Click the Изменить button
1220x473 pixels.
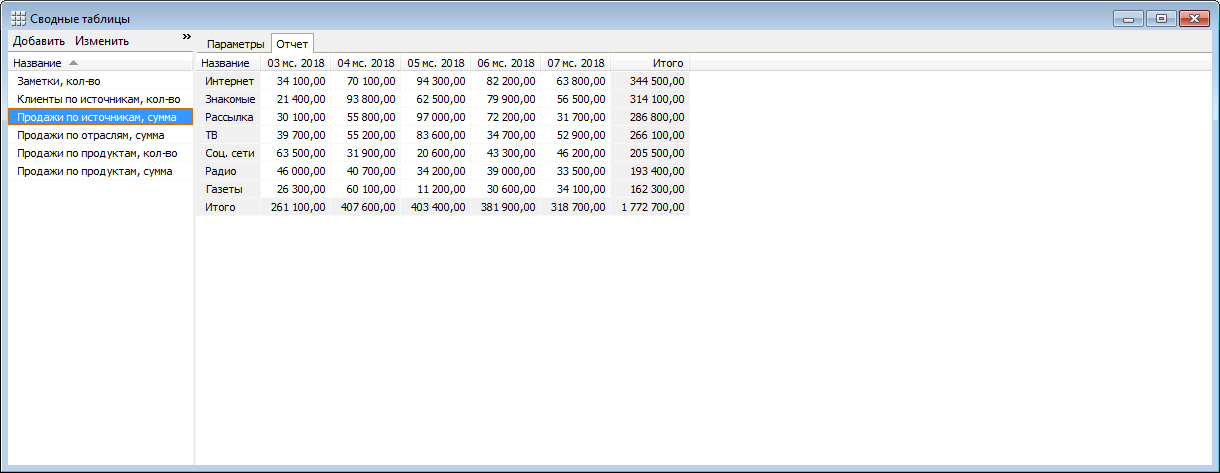tap(102, 41)
